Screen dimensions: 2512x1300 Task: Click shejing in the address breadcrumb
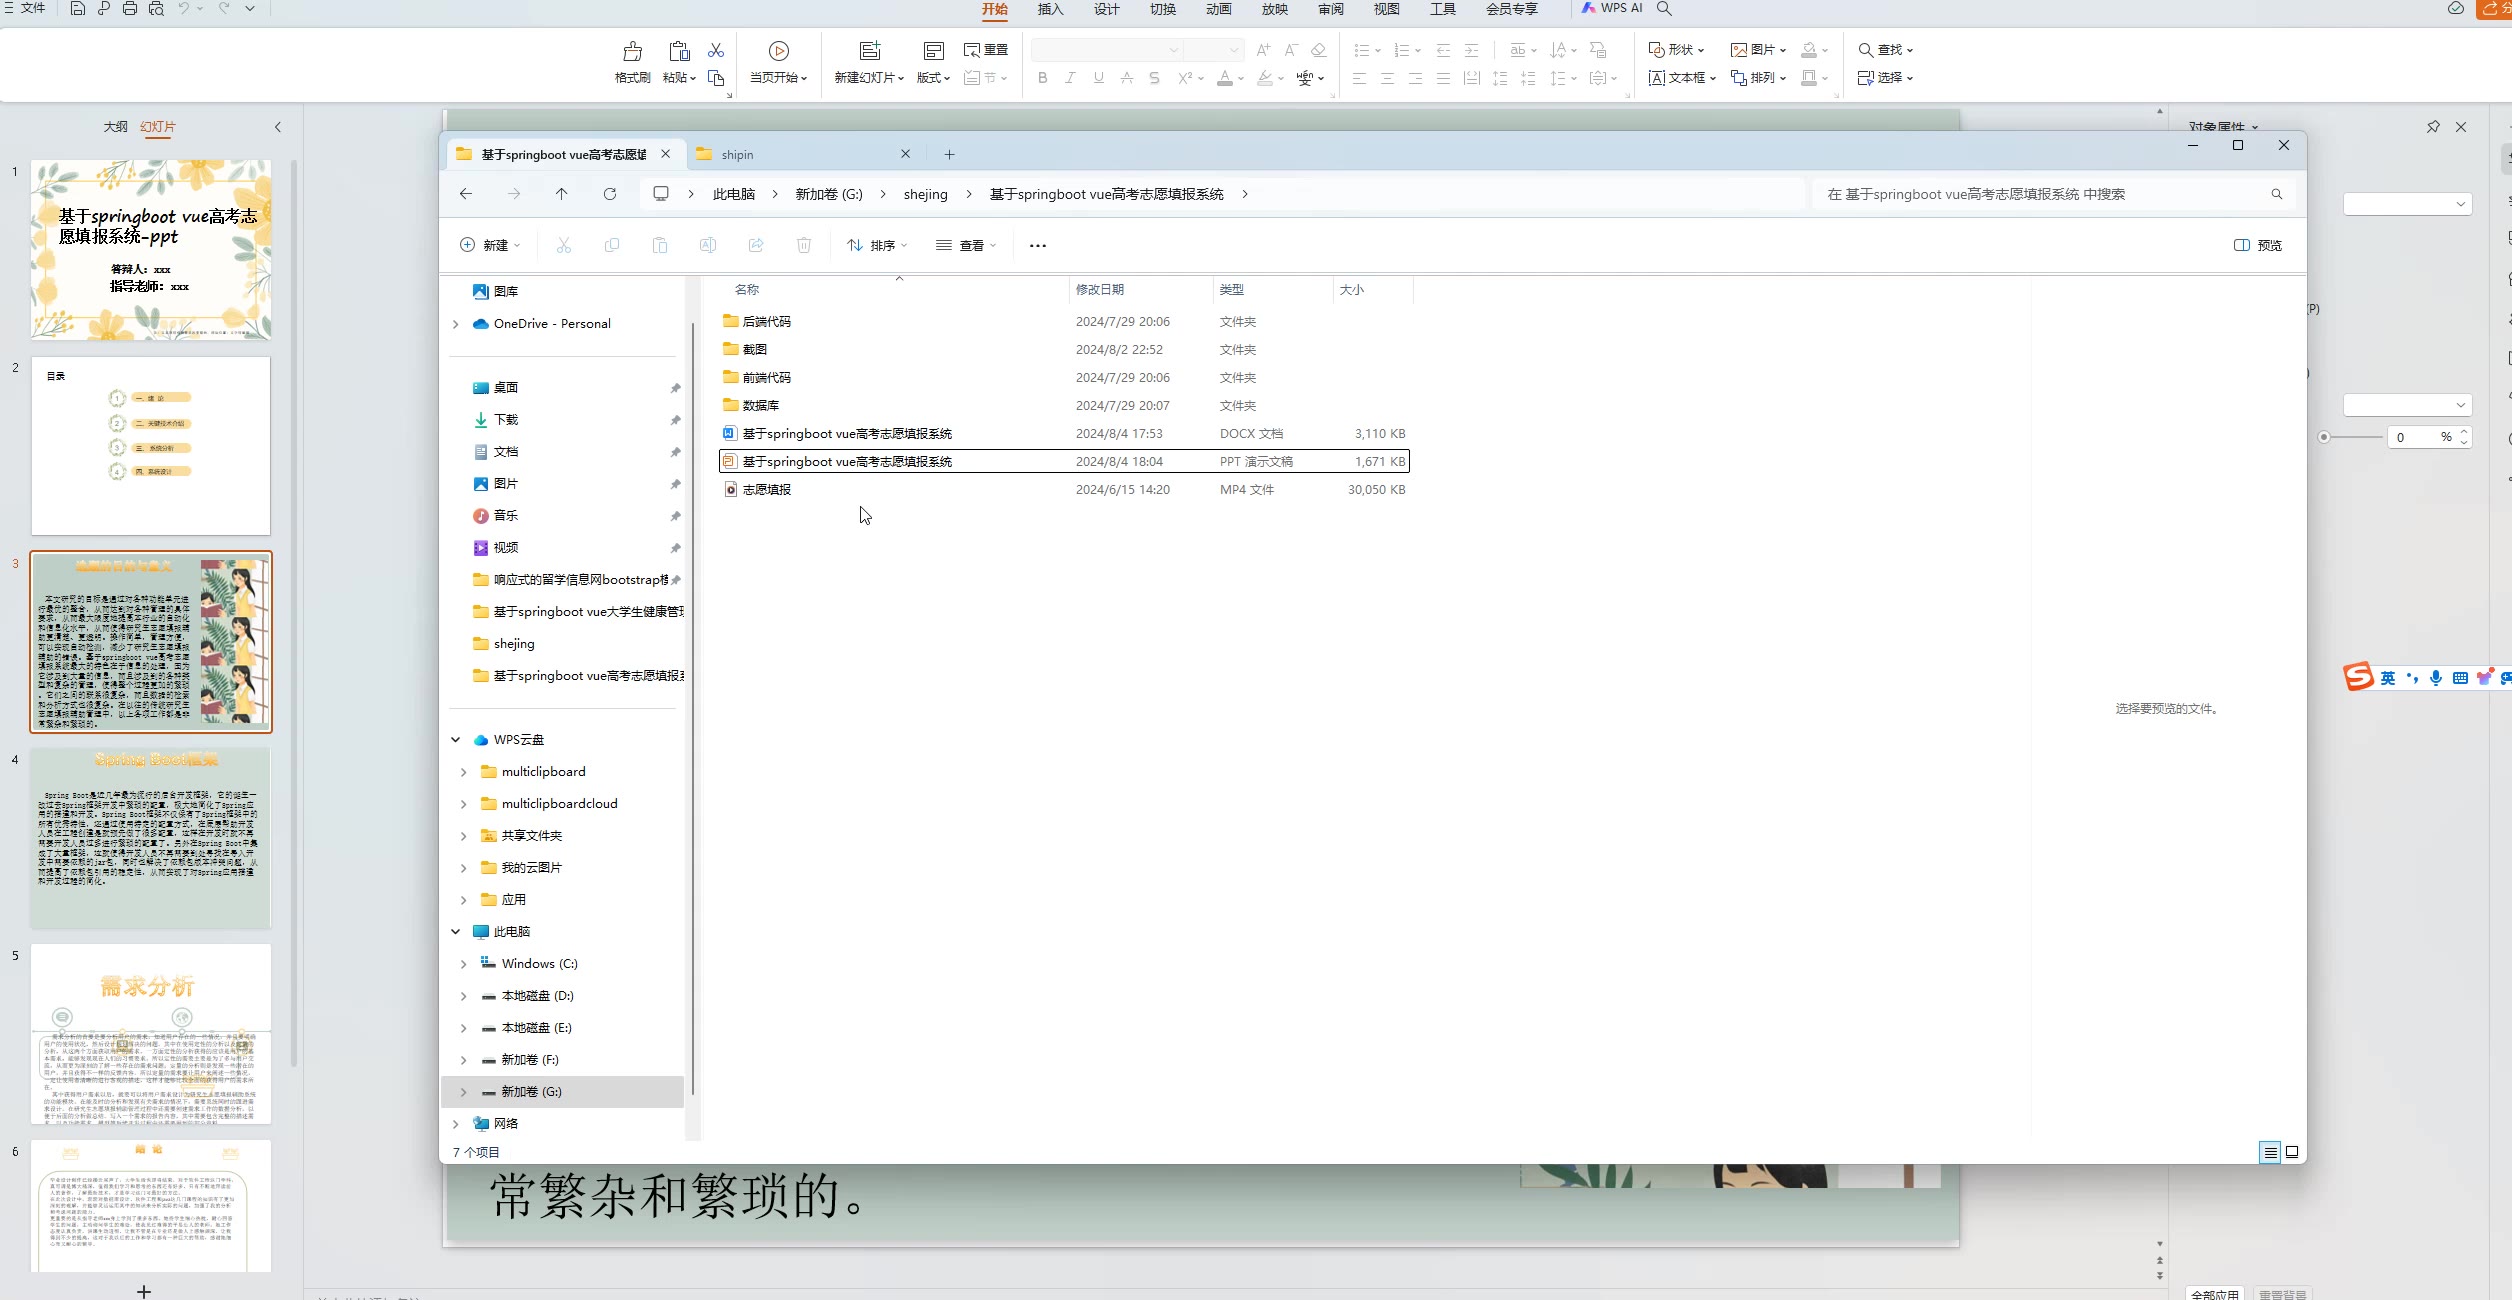coord(926,194)
